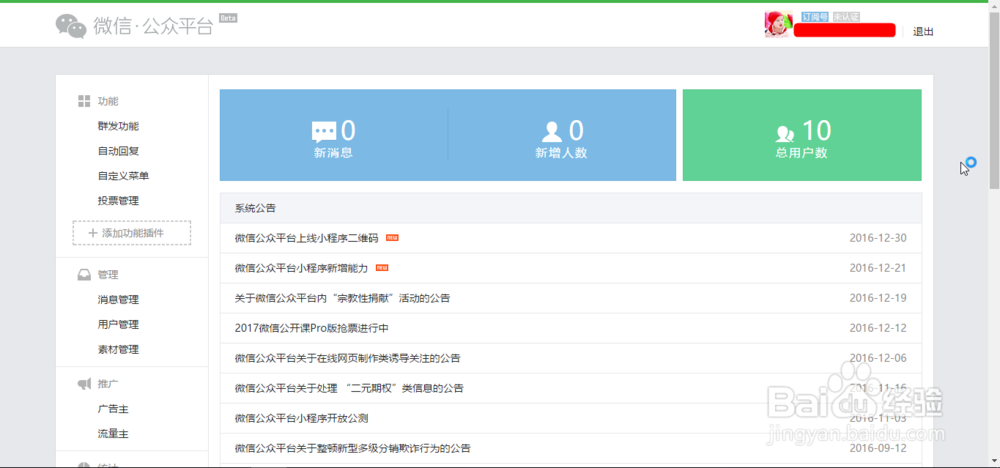Open 素材管理 in the sidebar
The image size is (1000, 468).
(118, 349)
